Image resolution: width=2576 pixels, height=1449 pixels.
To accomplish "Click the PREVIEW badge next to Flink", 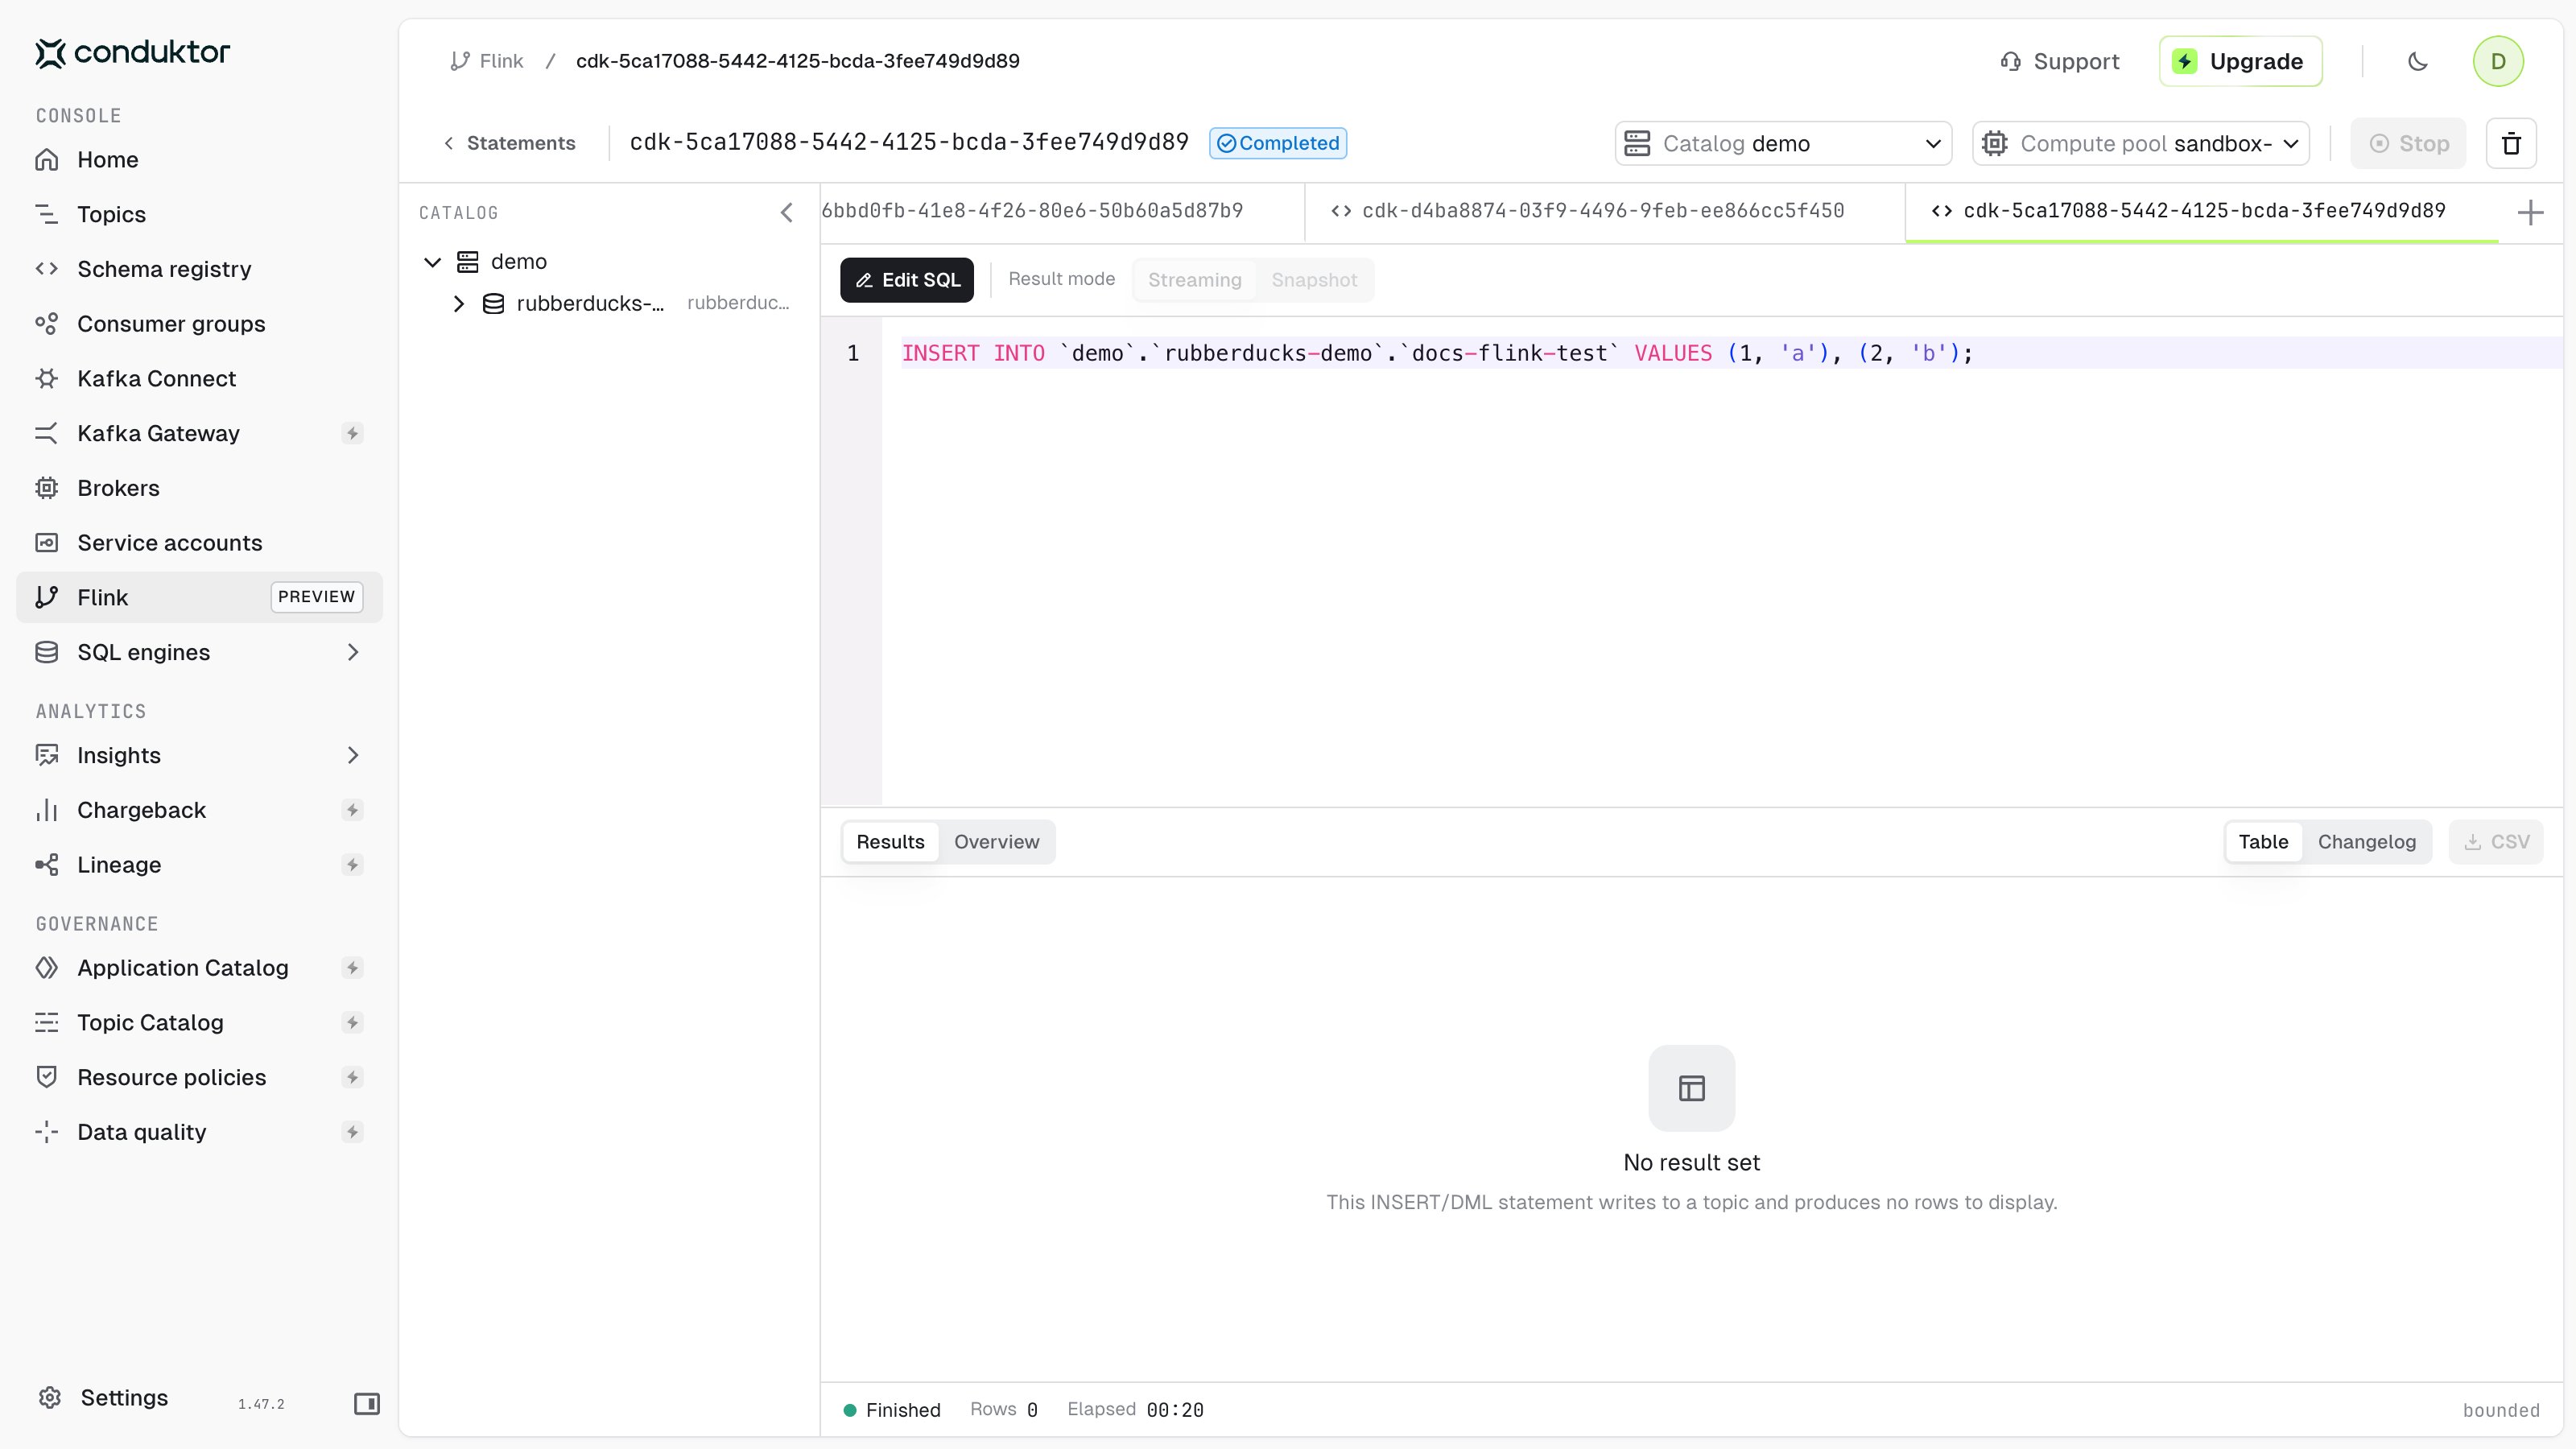I will 316,597.
